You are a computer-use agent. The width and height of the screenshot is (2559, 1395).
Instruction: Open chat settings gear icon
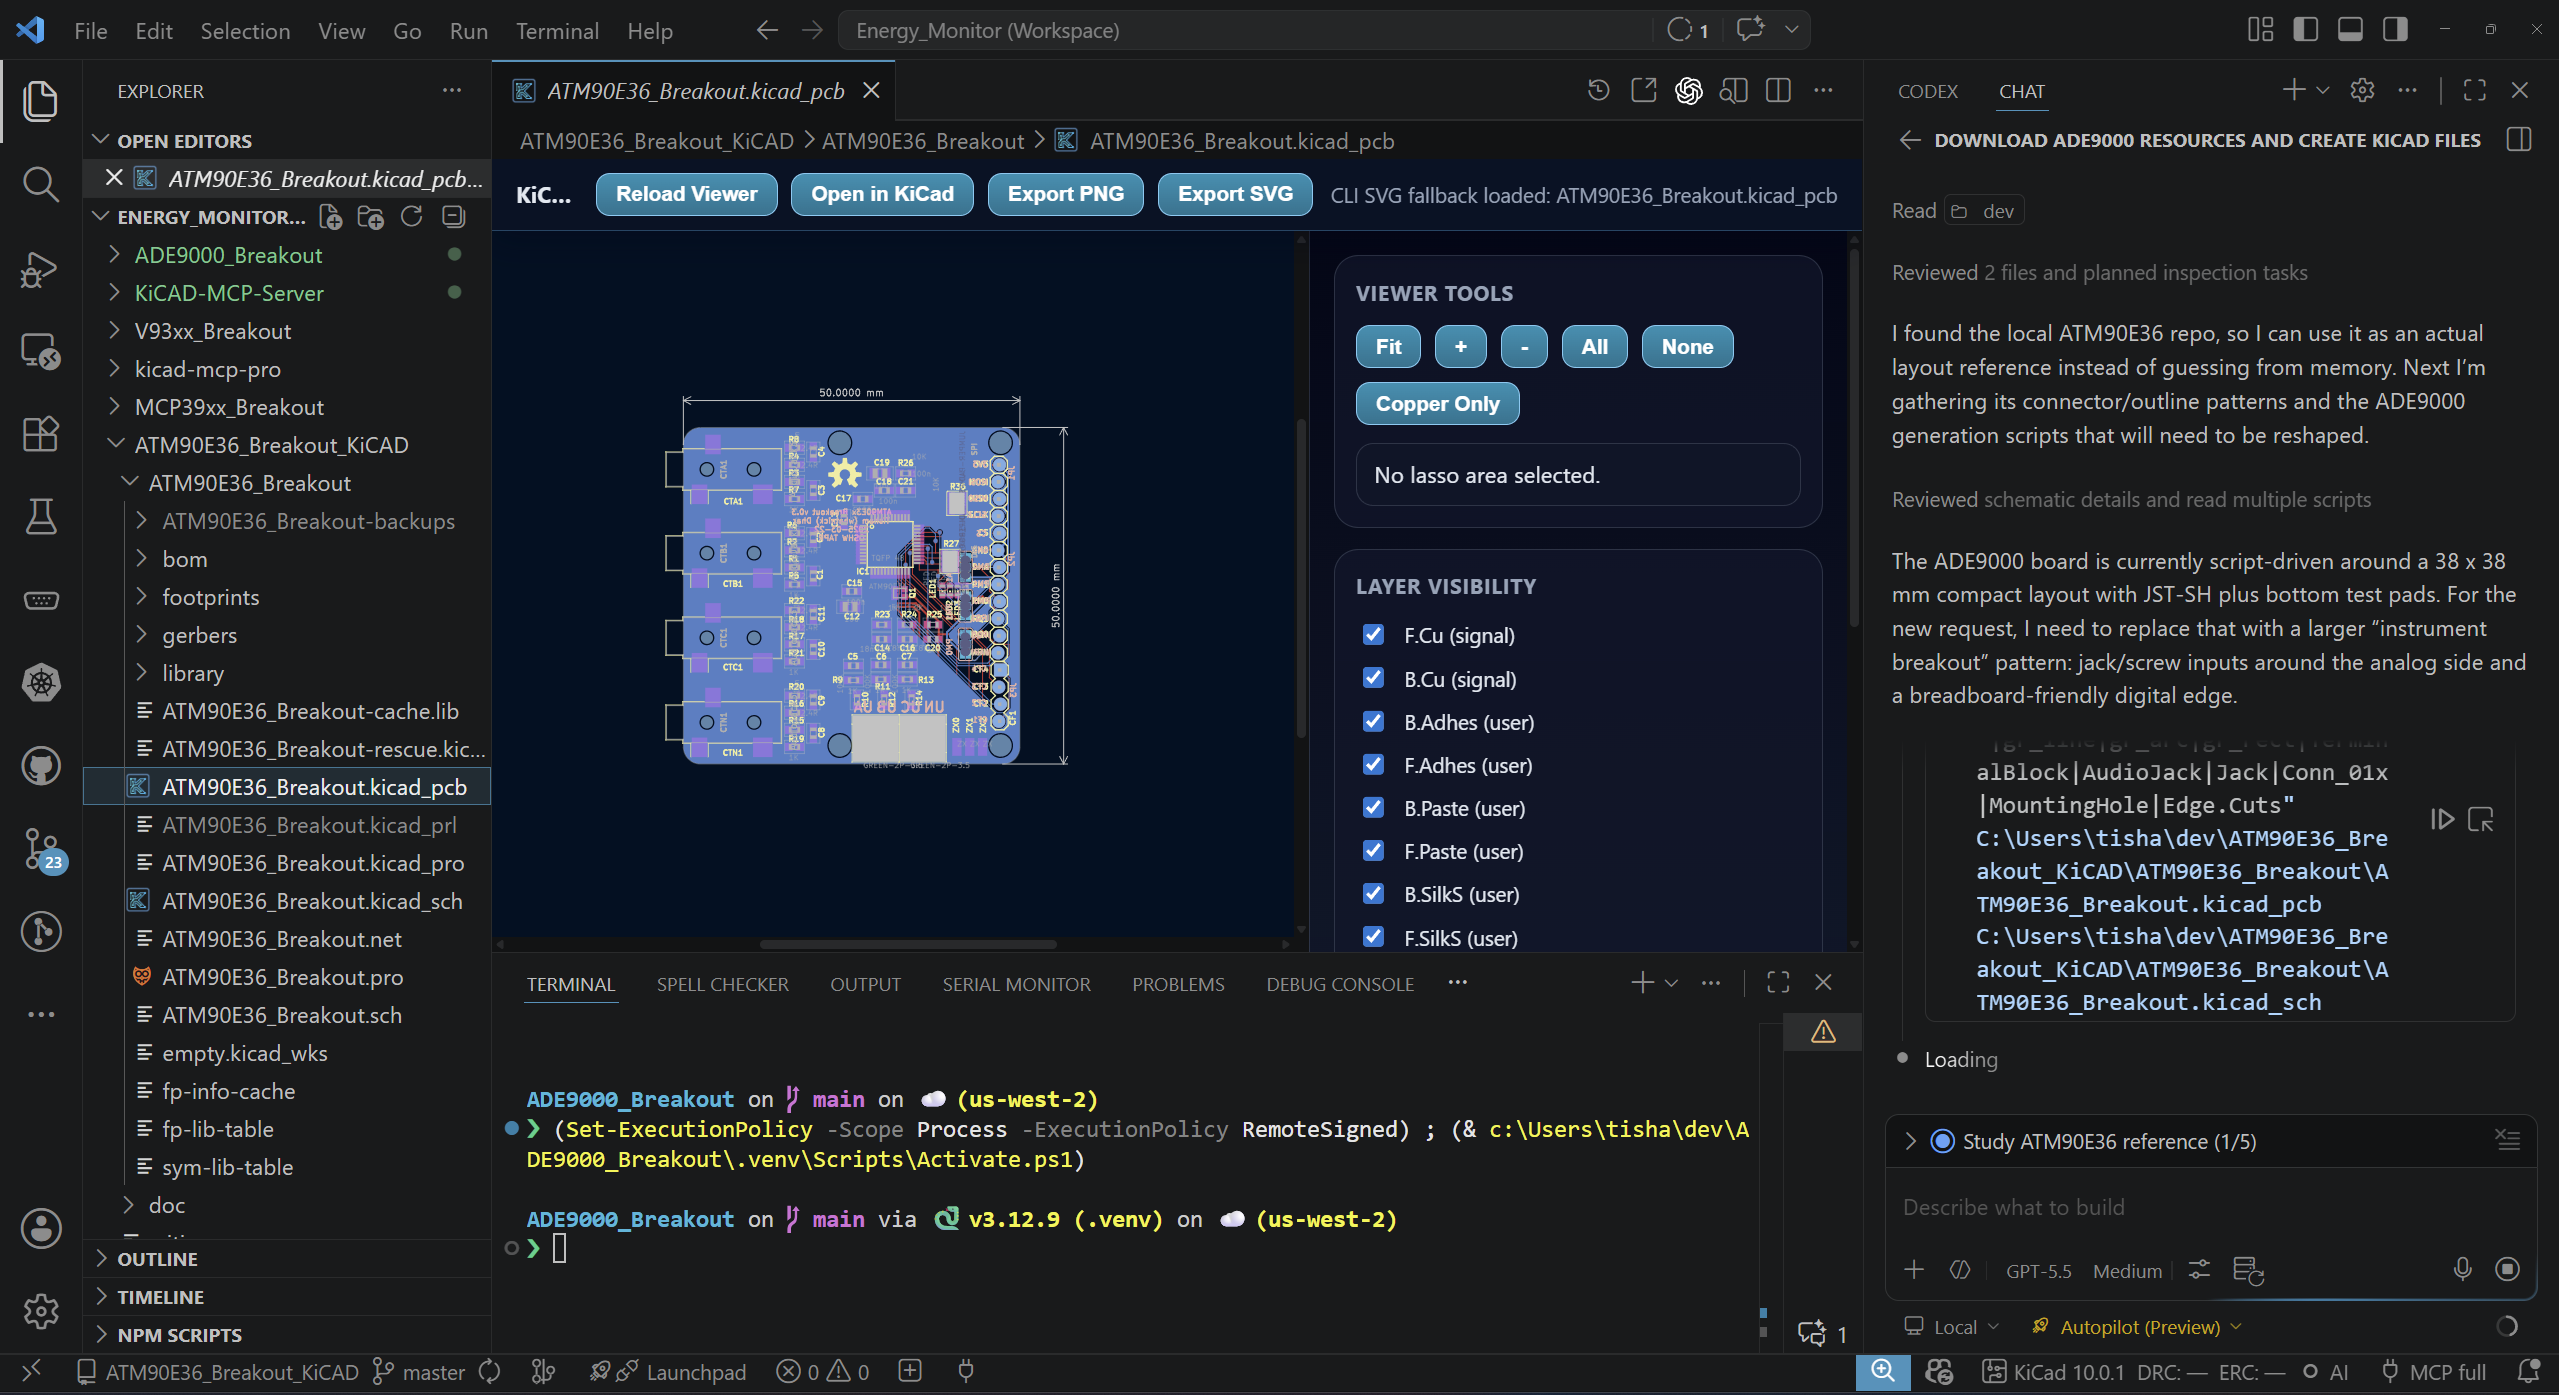pos(2362,91)
